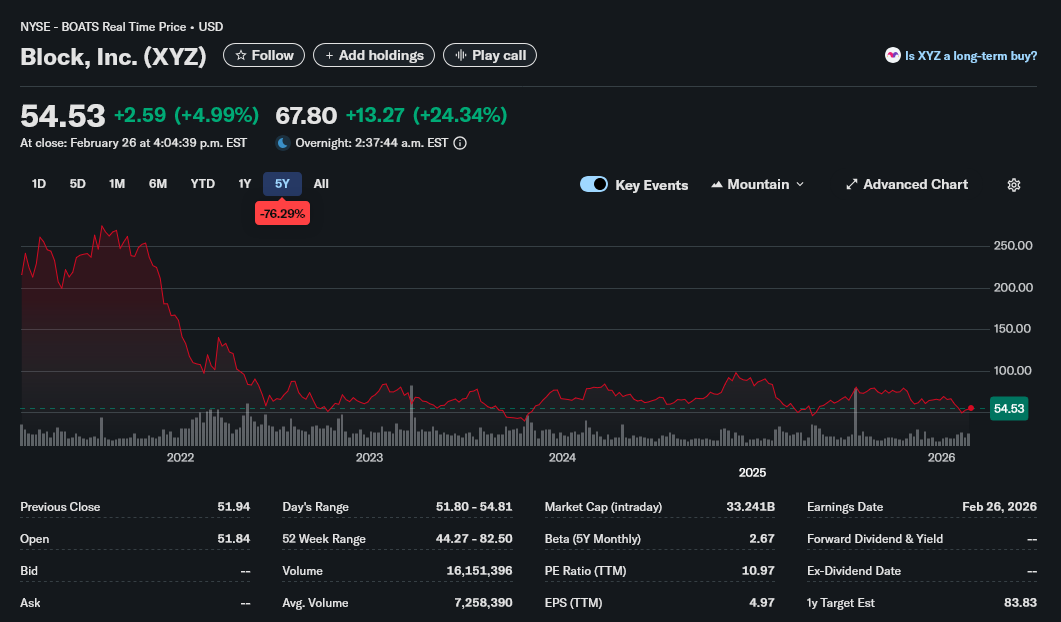The image size is (1061, 622).
Task: Click the overnight moon icon
Action: tap(283, 143)
